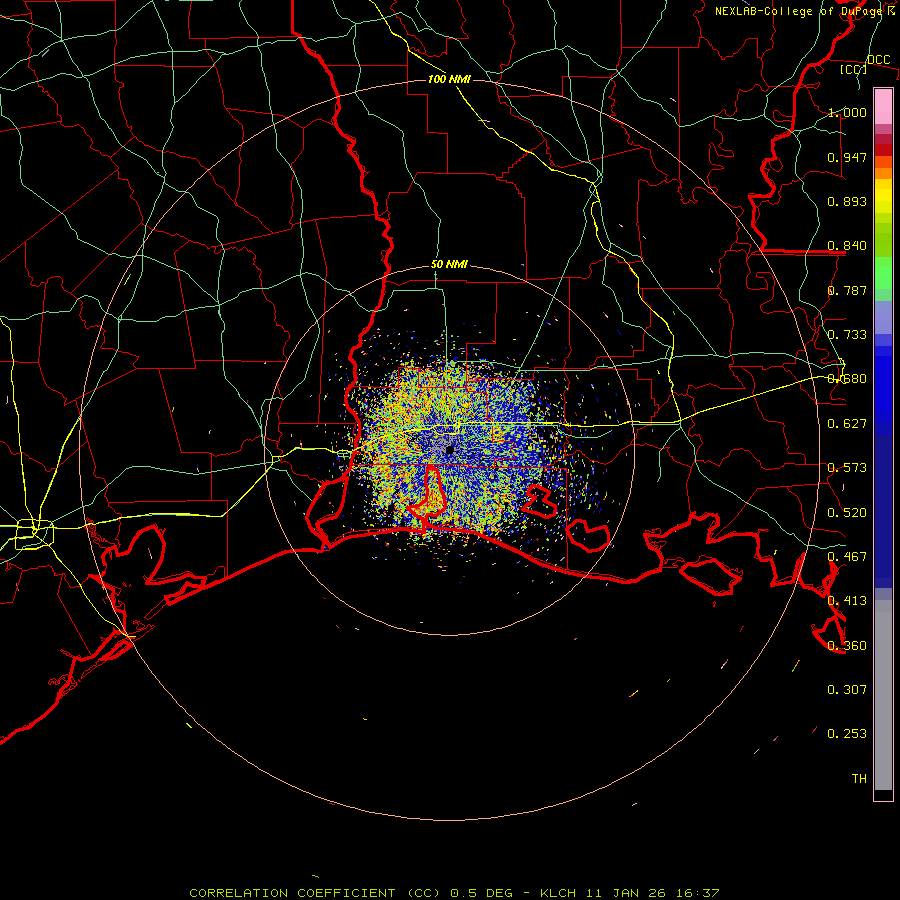
Task: Click the 0.840 color scale label
Action: 847,246
